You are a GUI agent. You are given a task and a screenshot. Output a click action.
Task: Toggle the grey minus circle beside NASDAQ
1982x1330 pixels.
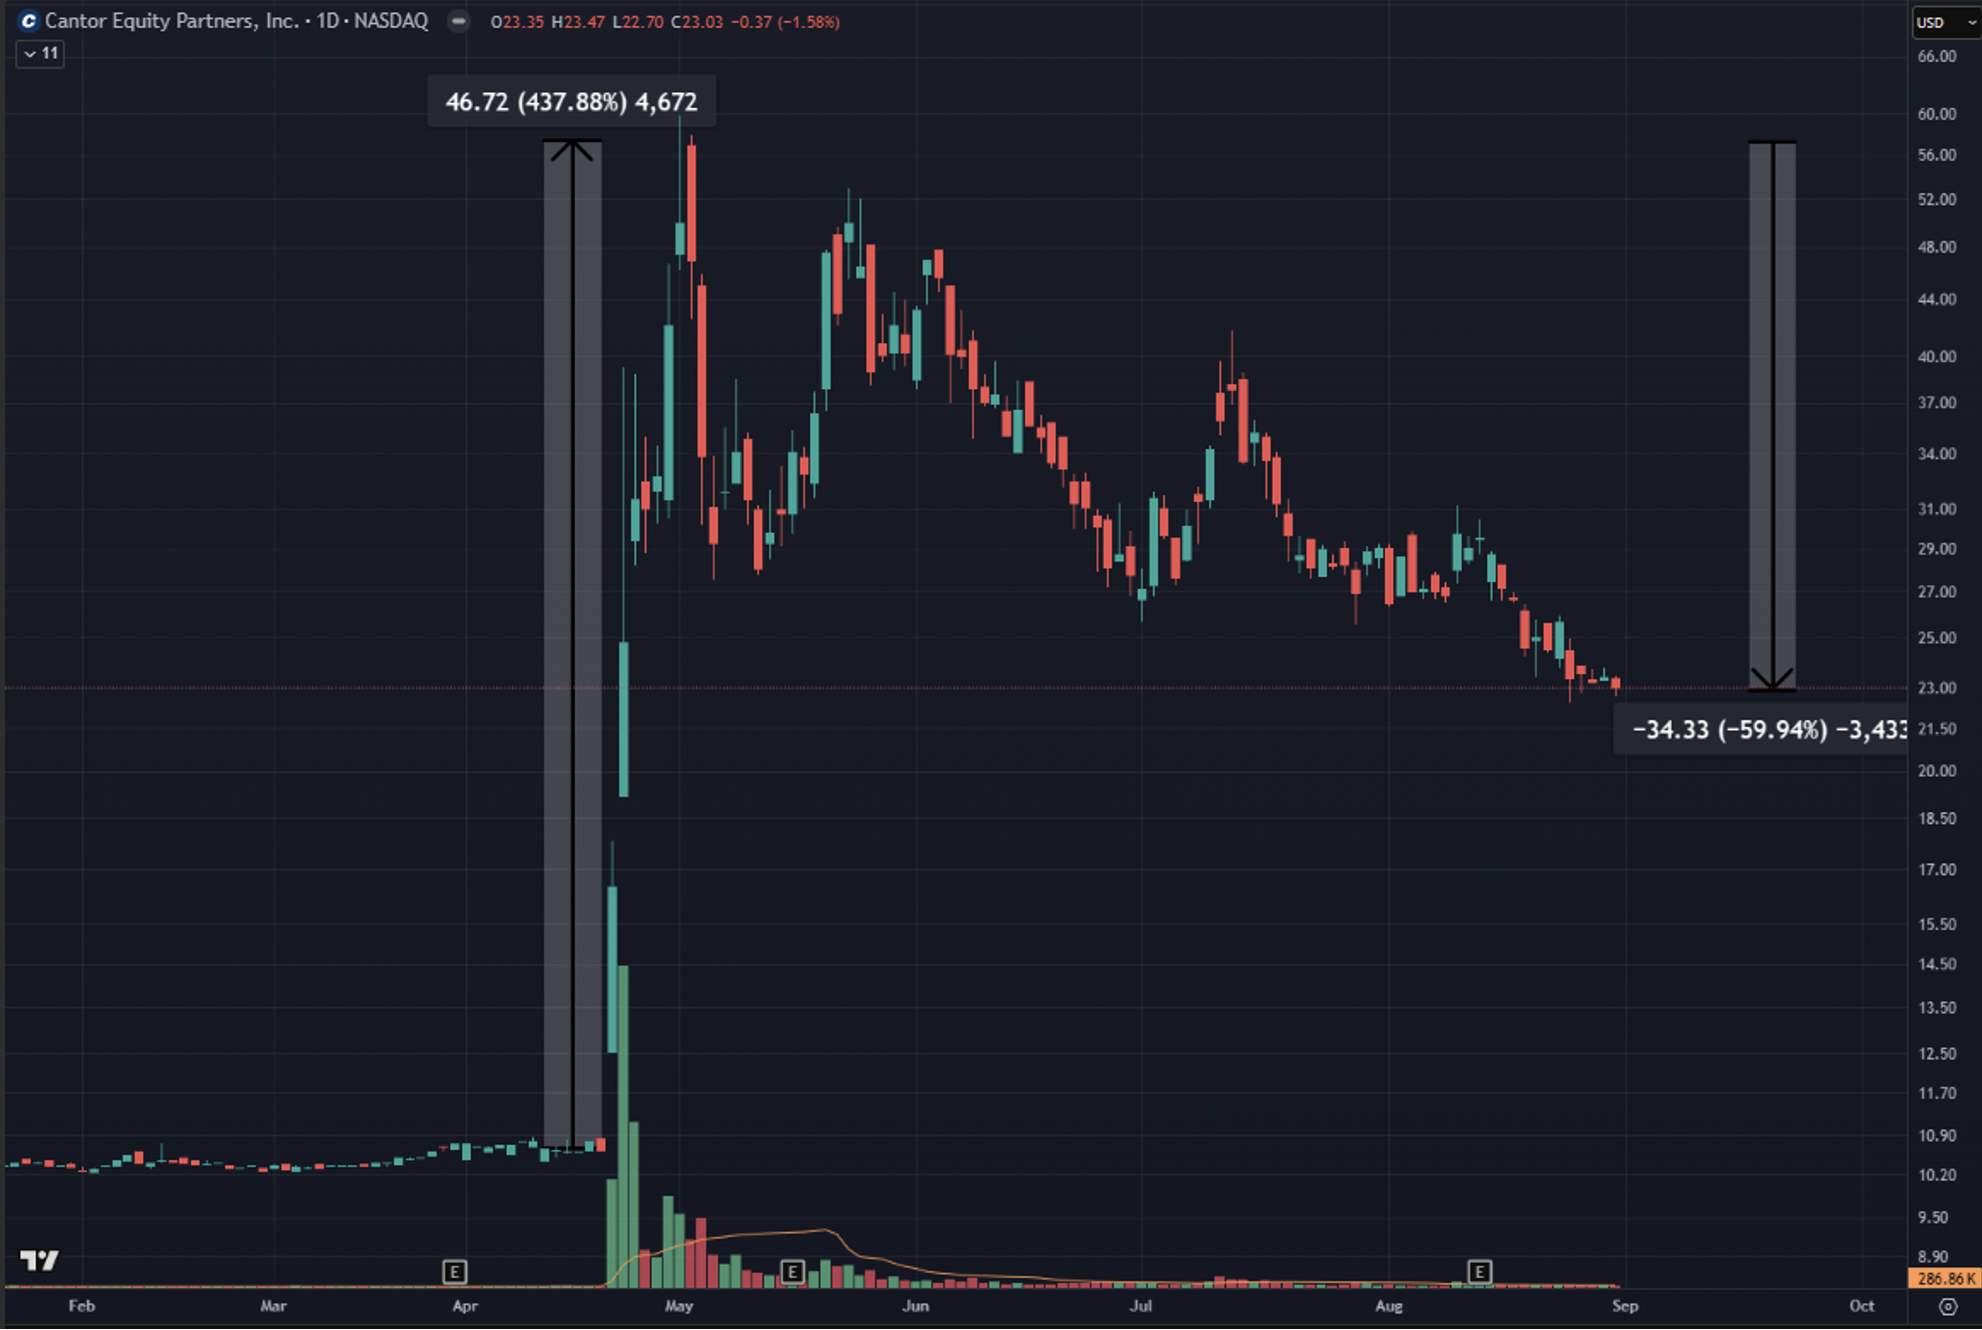pyautogui.click(x=458, y=21)
